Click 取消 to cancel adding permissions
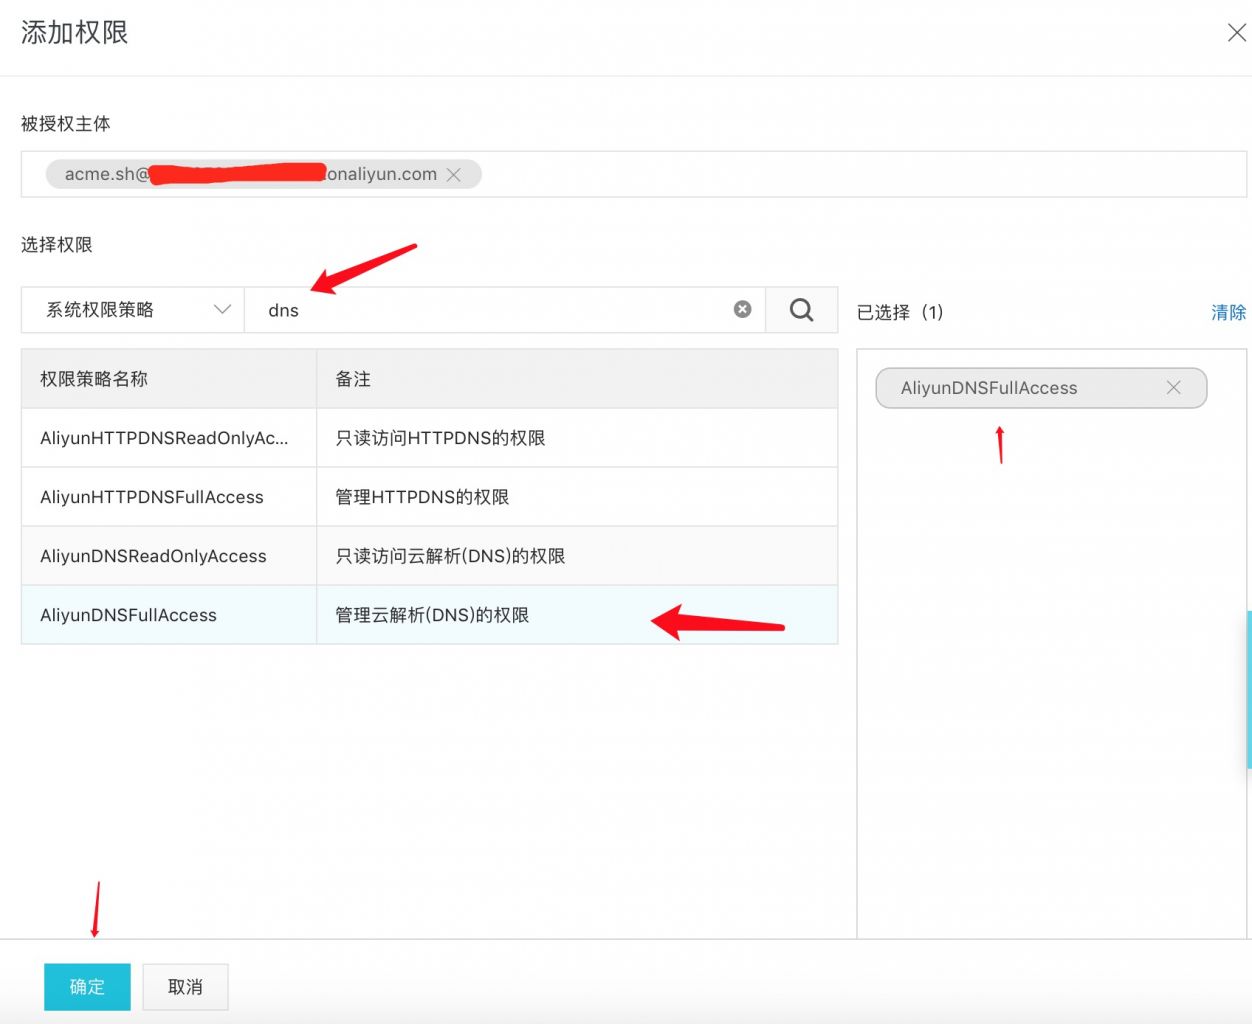 [185, 986]
